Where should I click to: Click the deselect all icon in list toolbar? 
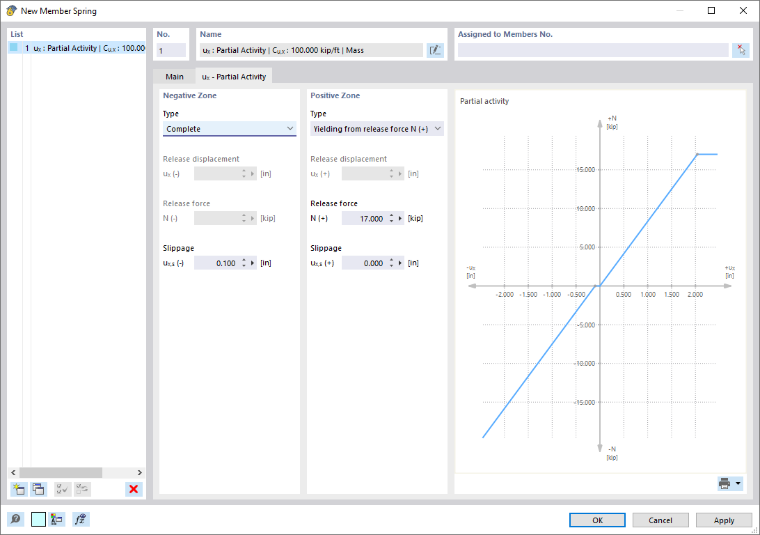[x=82, y=489]
